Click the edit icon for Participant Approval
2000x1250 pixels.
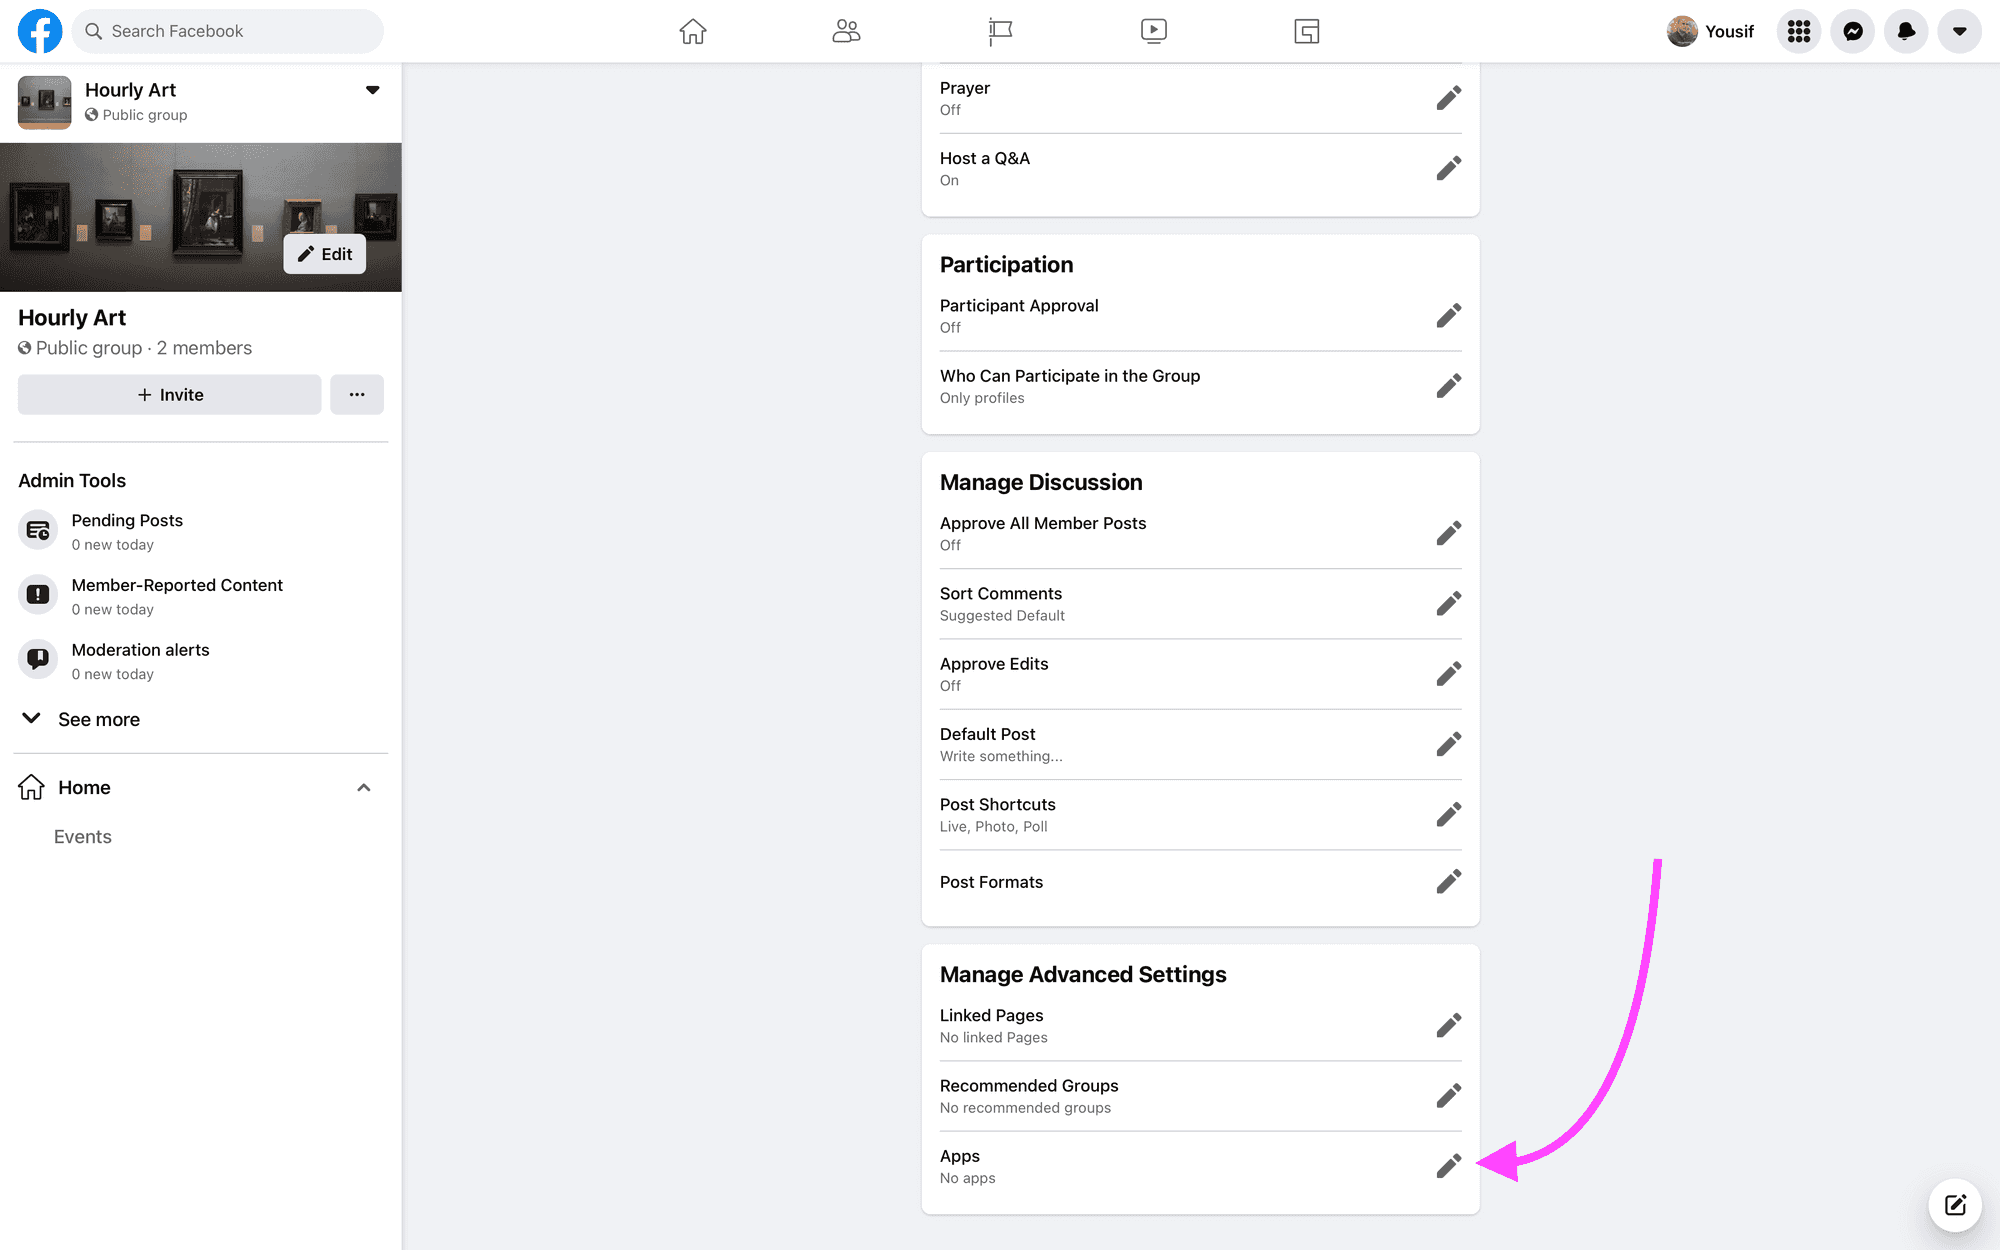tap(1449, 315)
